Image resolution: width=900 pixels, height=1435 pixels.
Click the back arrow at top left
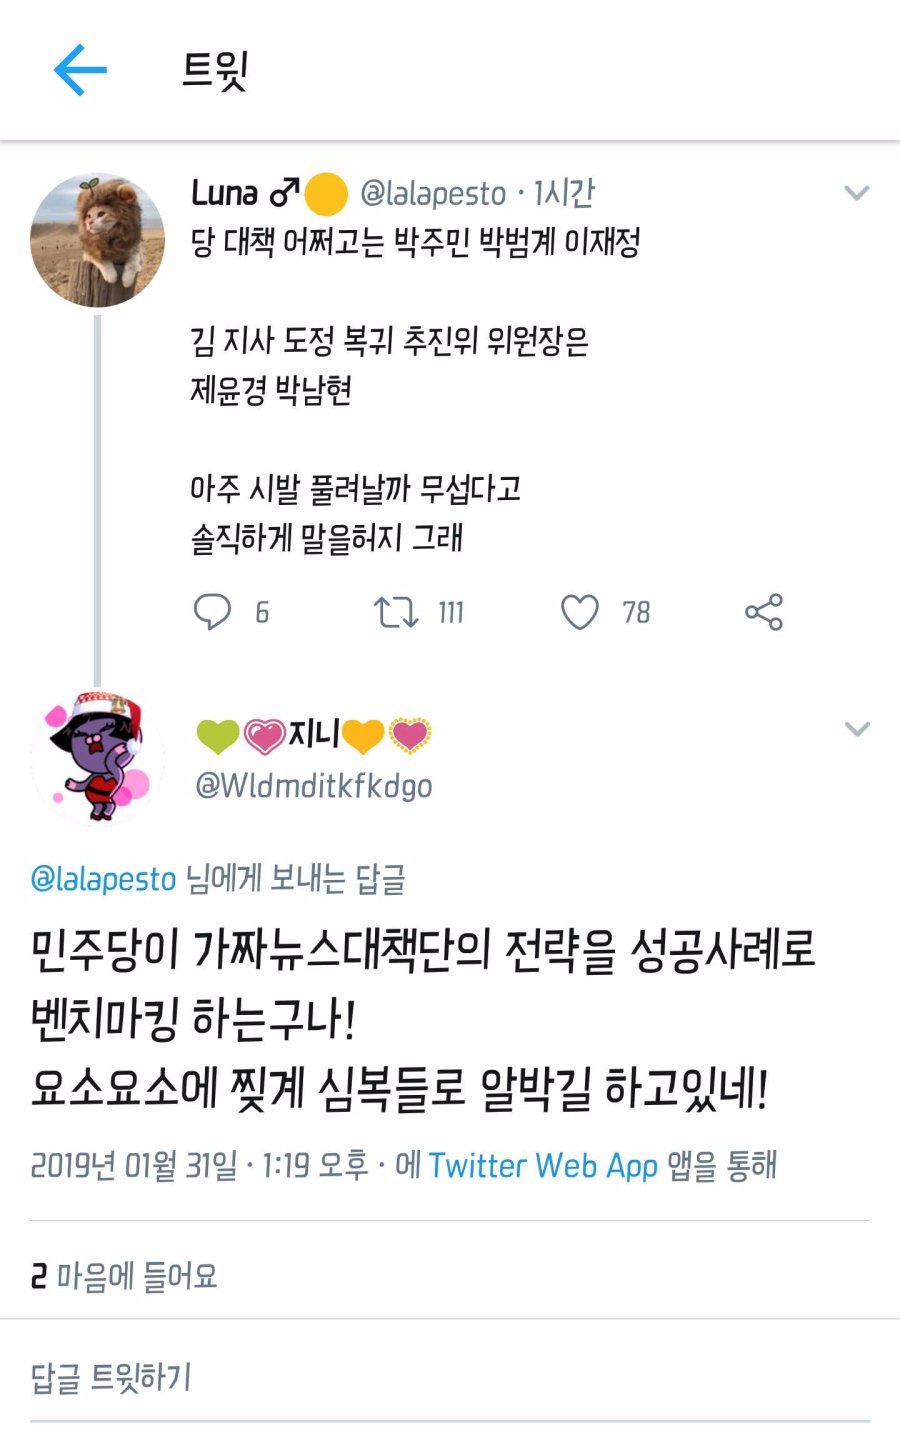82,68
